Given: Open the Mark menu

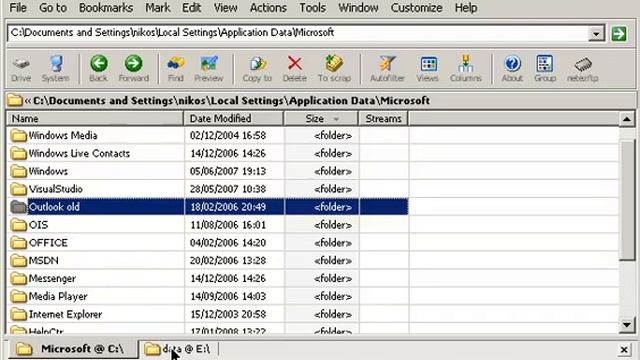Looking at the screenshot, I should point(158,8).
